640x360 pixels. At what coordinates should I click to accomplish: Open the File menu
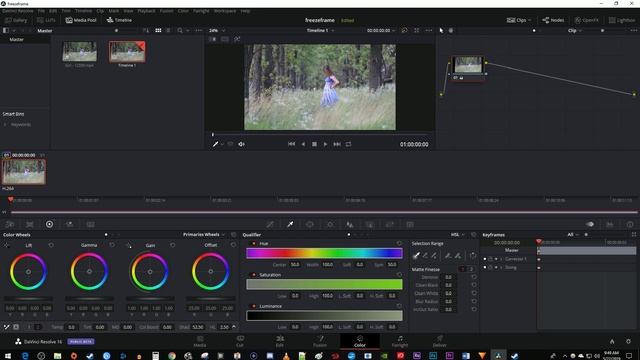(x=41, y=11)
